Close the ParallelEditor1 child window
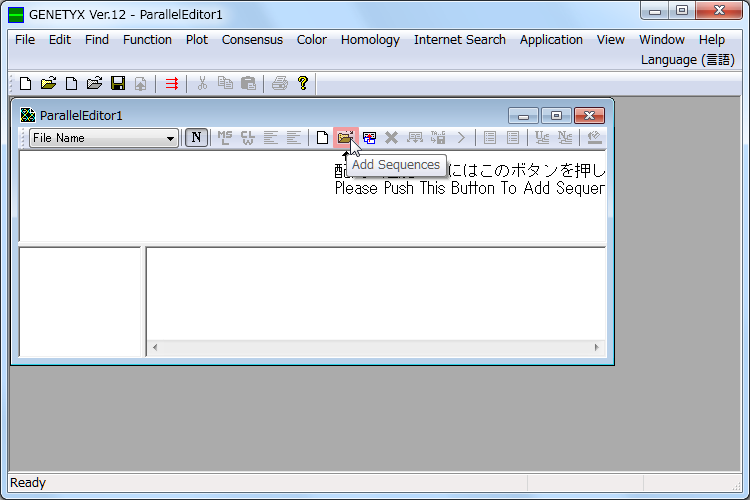 point(589,115)
